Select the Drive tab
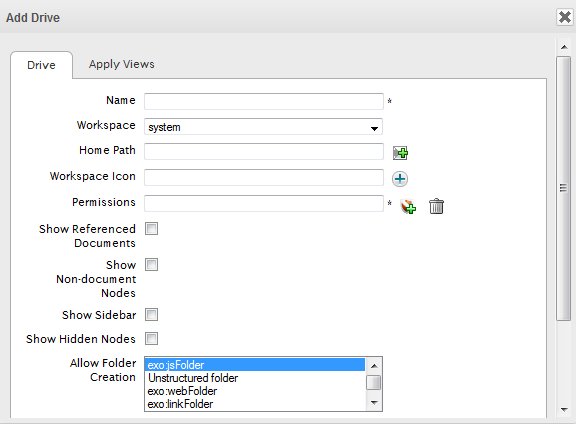 click(x=41, y=65)
